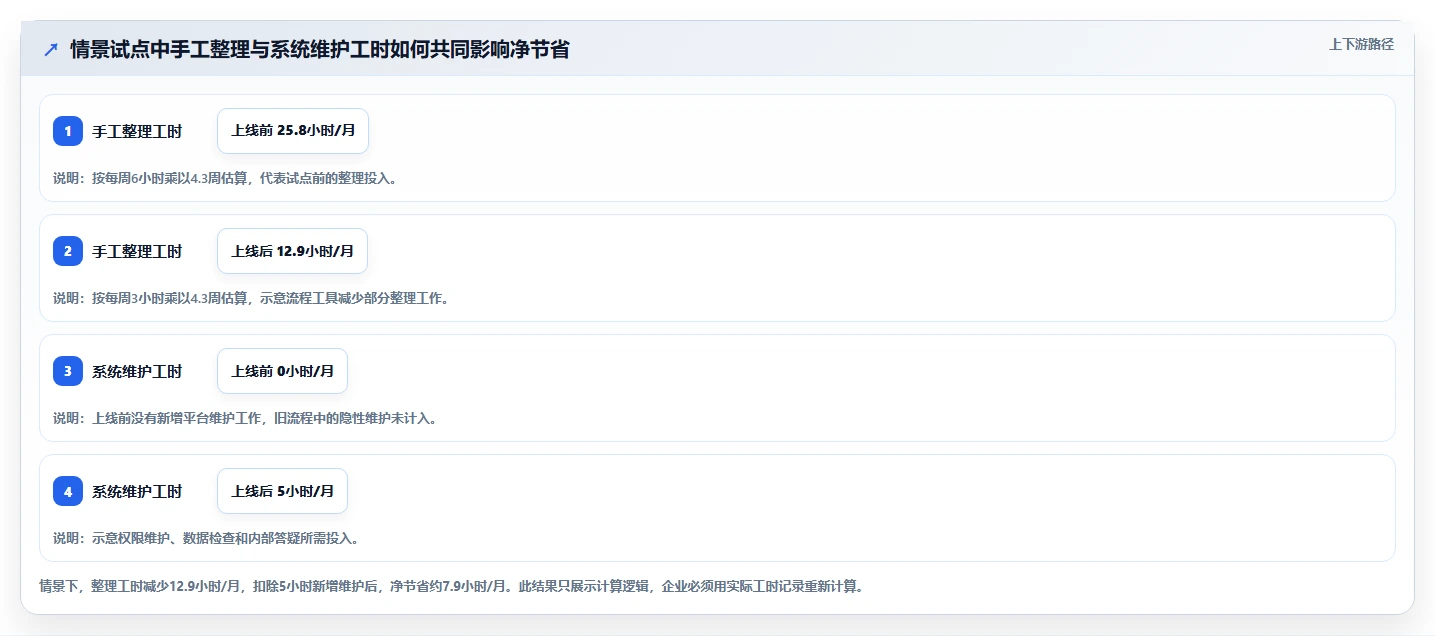Click the note about 每周6小时乘以4.3周估算
This screenshot has height=636, width=1435.
click(x=225, y=178)
